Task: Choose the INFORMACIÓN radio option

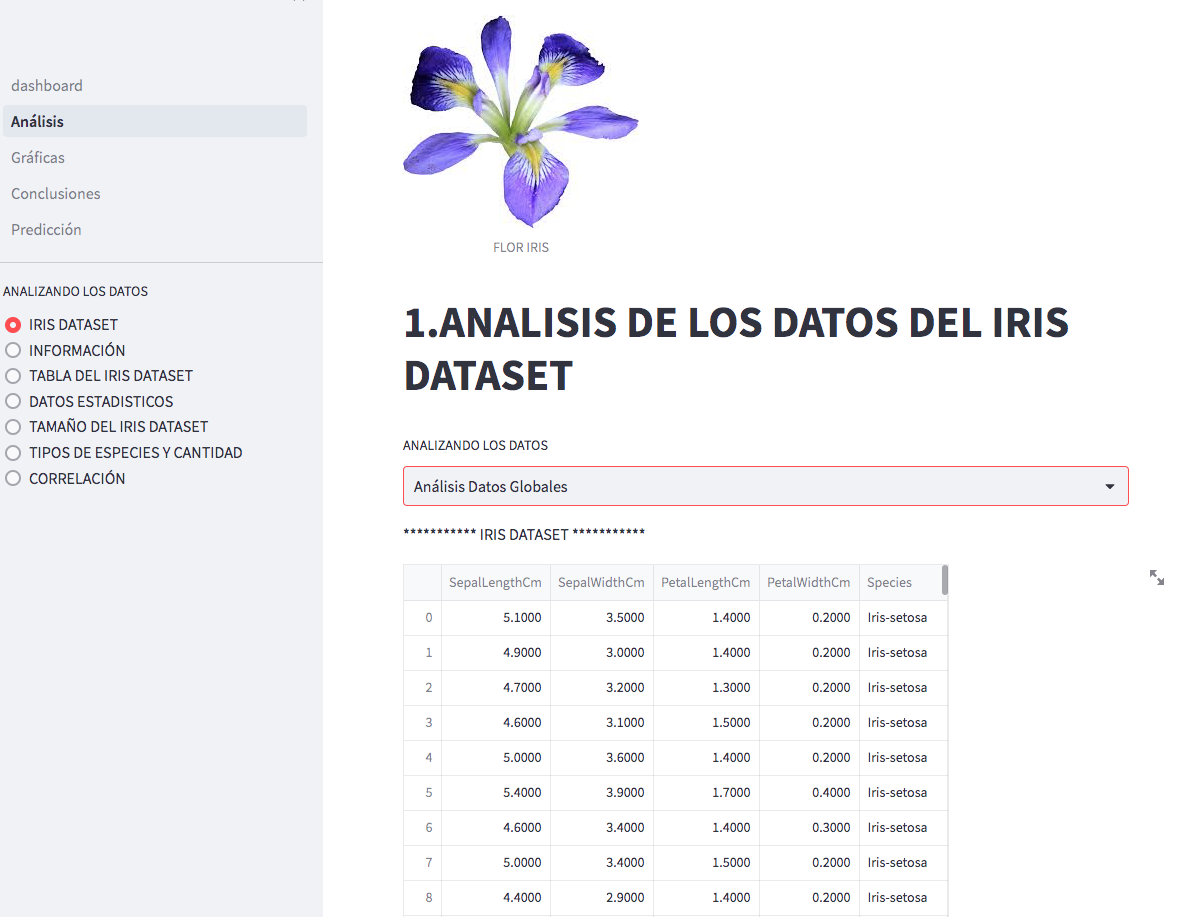Action: click(x=12, y=350)
